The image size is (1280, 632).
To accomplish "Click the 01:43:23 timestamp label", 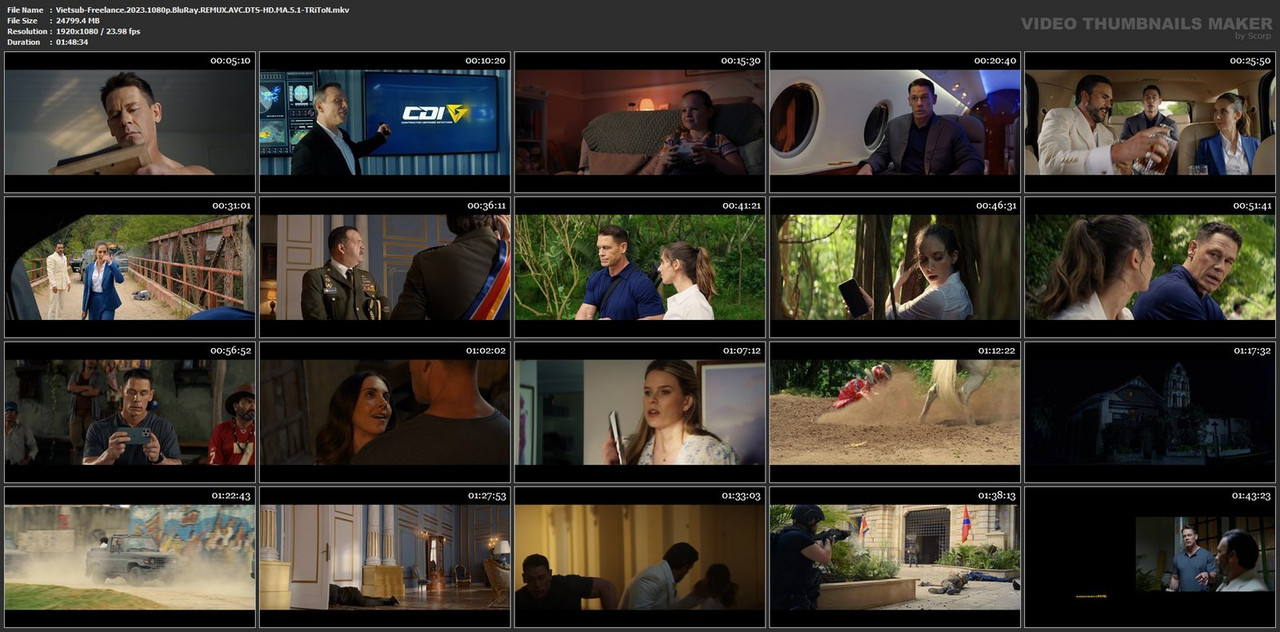I will click(x=1251, y=496).
